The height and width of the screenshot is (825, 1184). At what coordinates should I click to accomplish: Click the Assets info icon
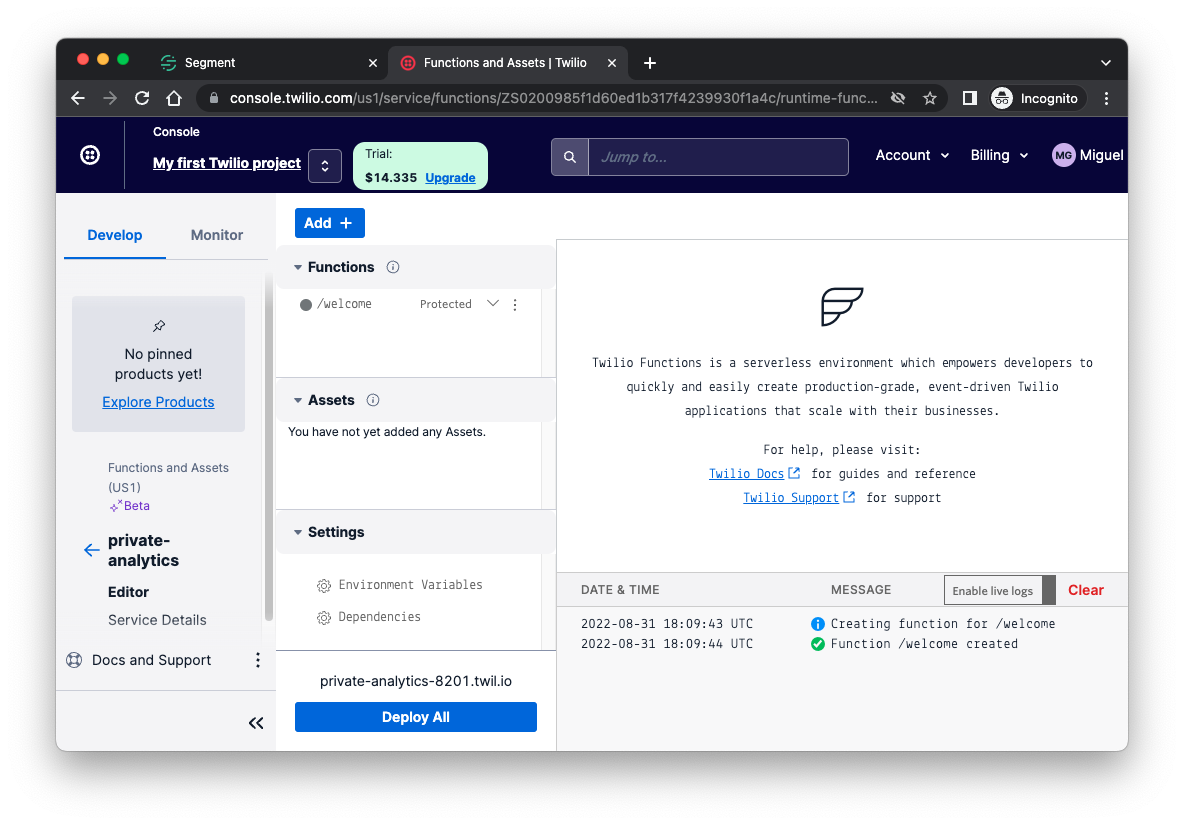point(373,400)
